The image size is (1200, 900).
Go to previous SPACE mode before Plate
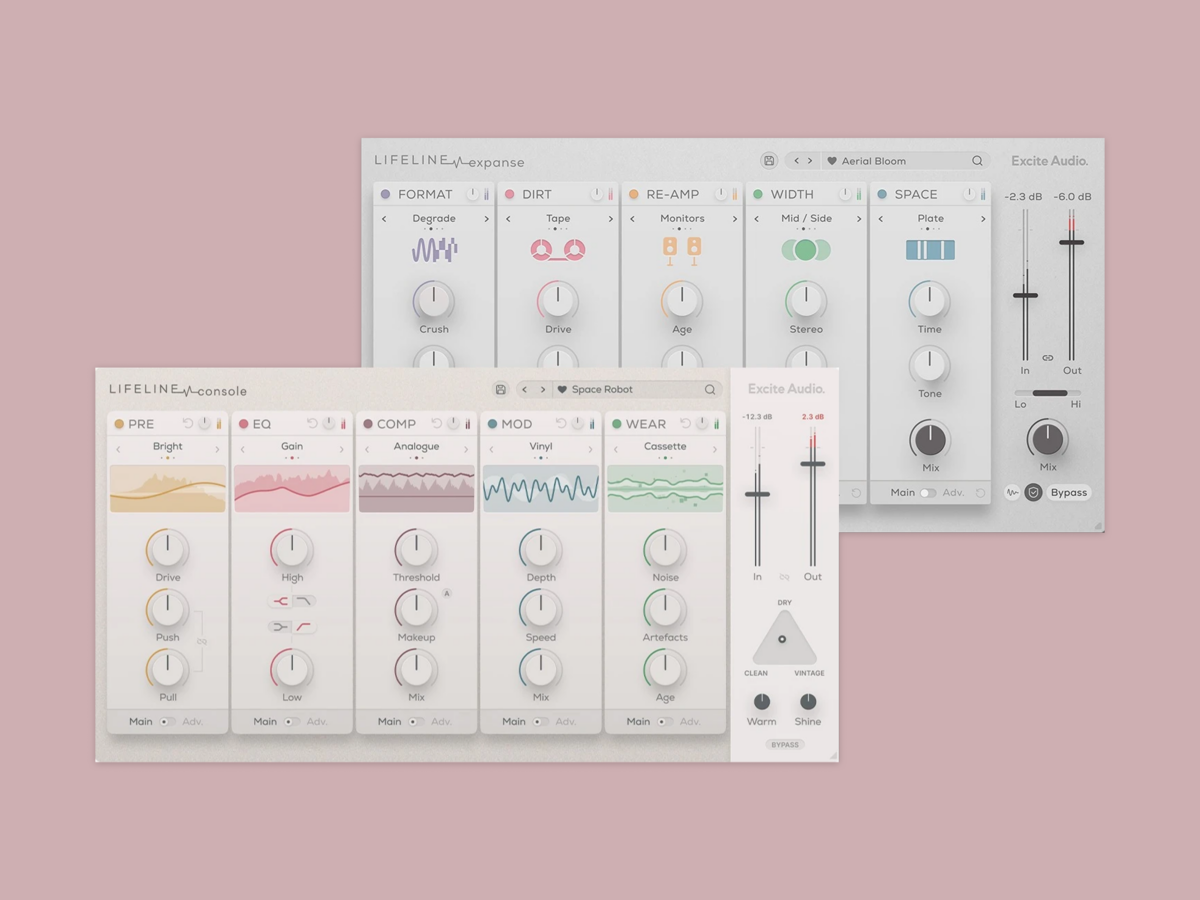(880, 219)
